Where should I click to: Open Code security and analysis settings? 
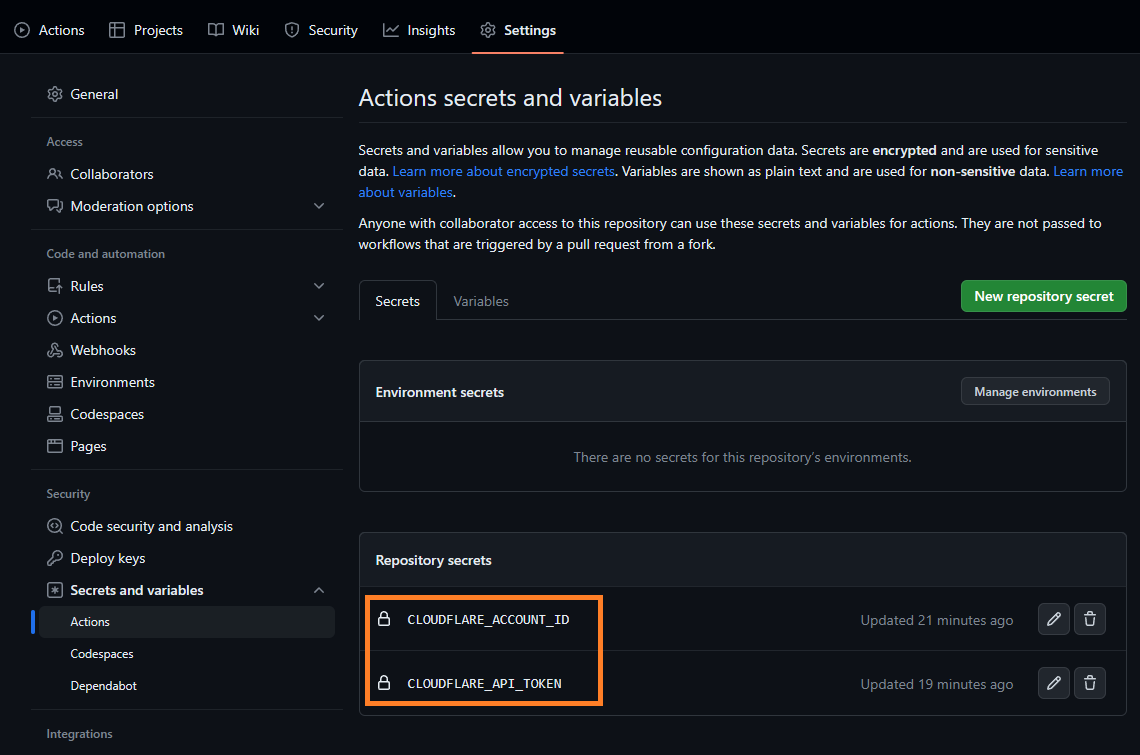[x=151, y=526]
